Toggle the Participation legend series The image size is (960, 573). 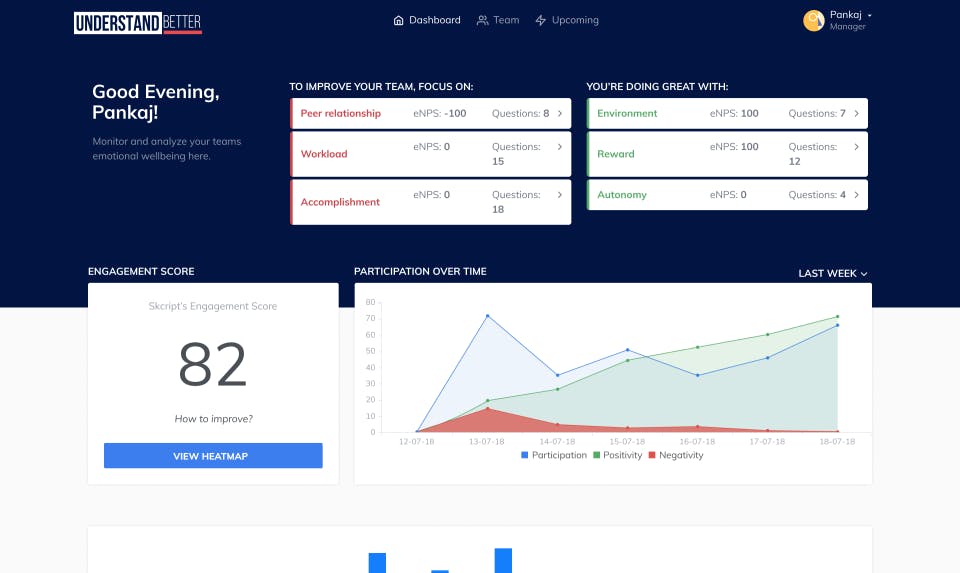[554, 455]
